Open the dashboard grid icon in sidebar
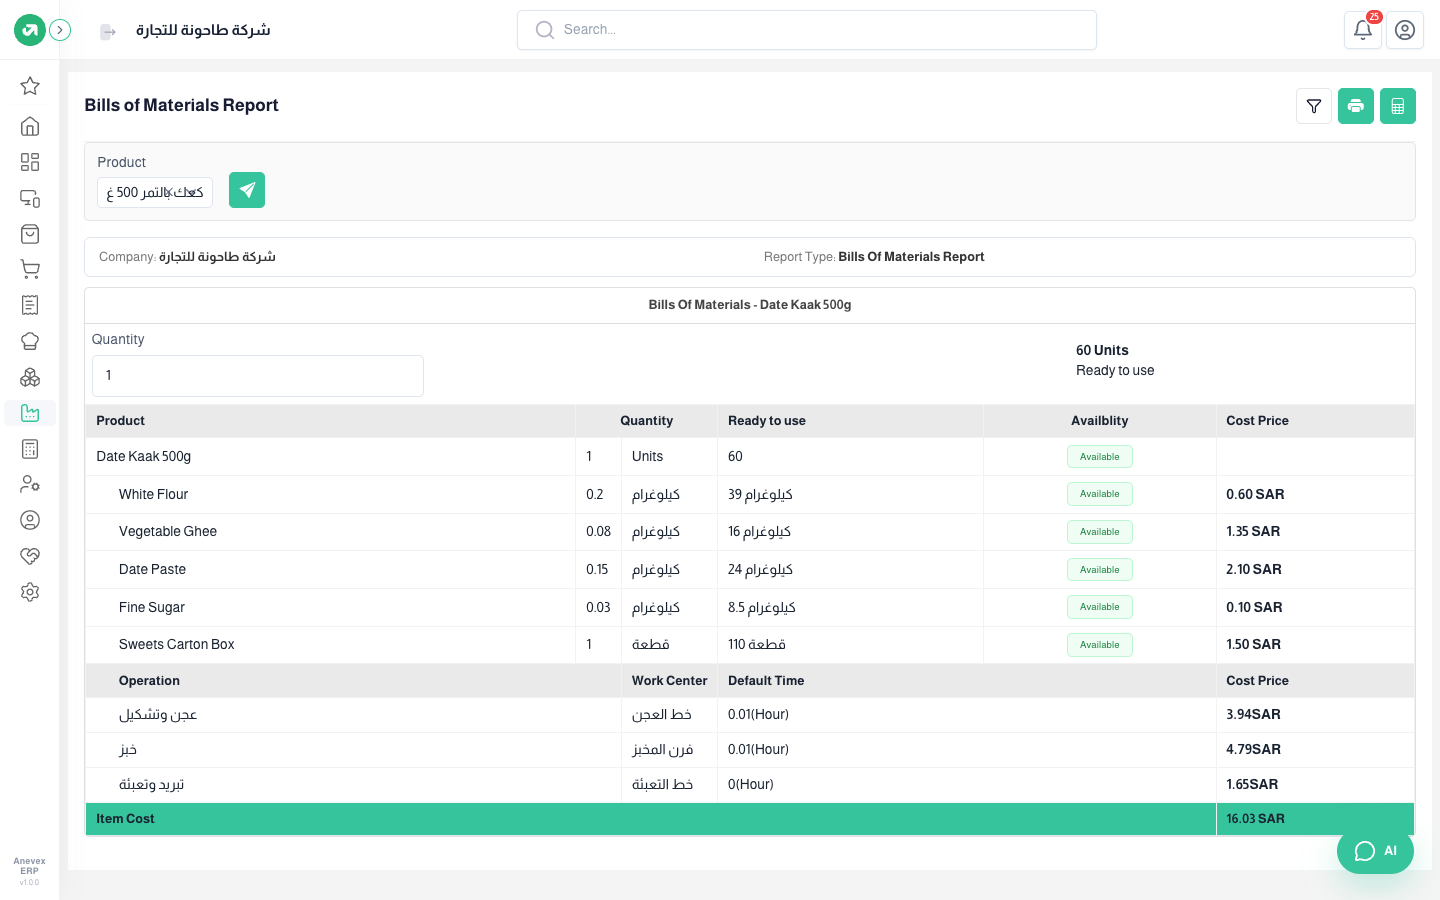Viewport: 1440px width, 900px height. pyautogui.click(x=30, y=162)
